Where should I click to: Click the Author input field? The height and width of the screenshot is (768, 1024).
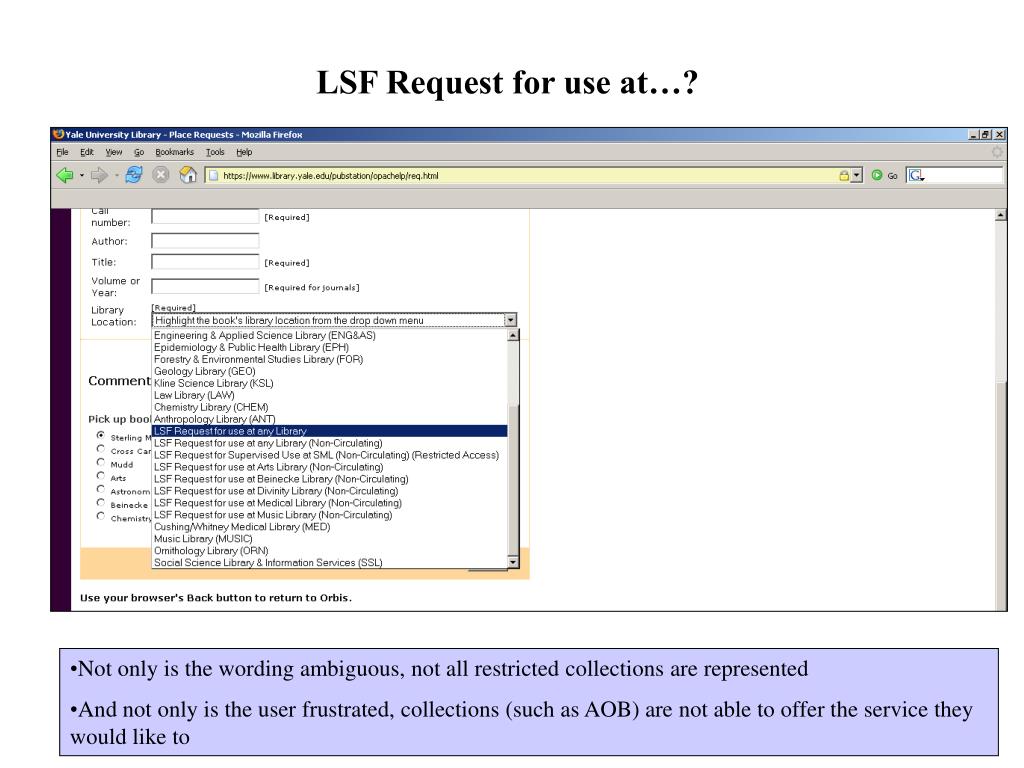point(205,241)
